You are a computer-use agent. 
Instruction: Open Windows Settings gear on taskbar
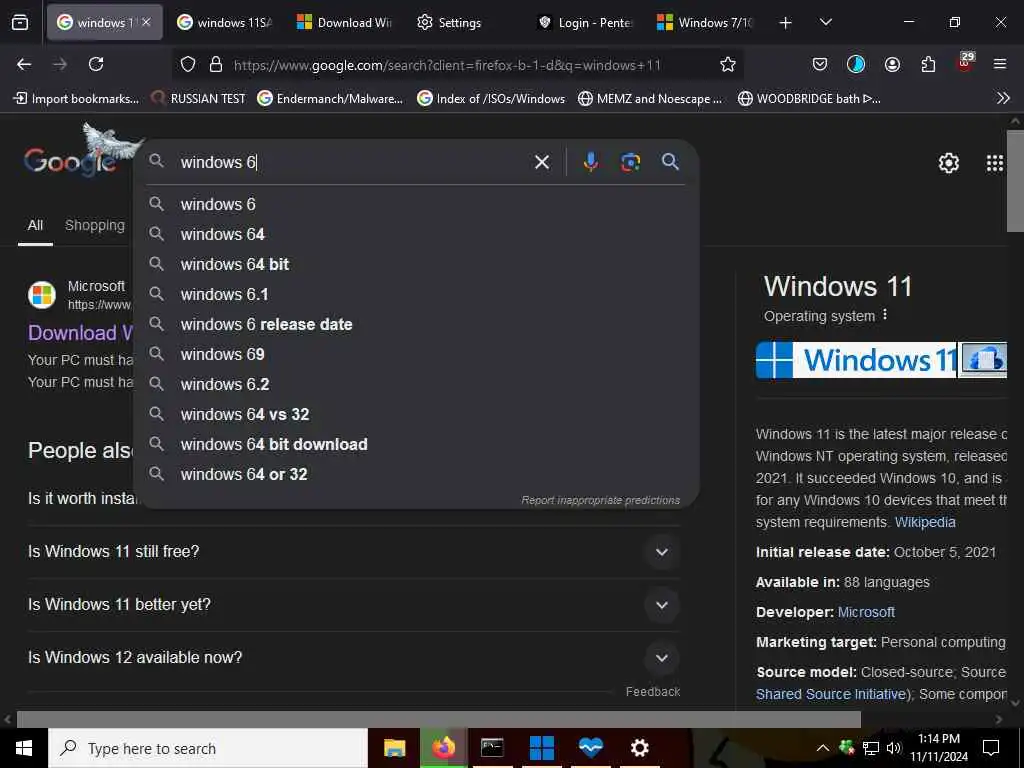click(x=639, y=748)
